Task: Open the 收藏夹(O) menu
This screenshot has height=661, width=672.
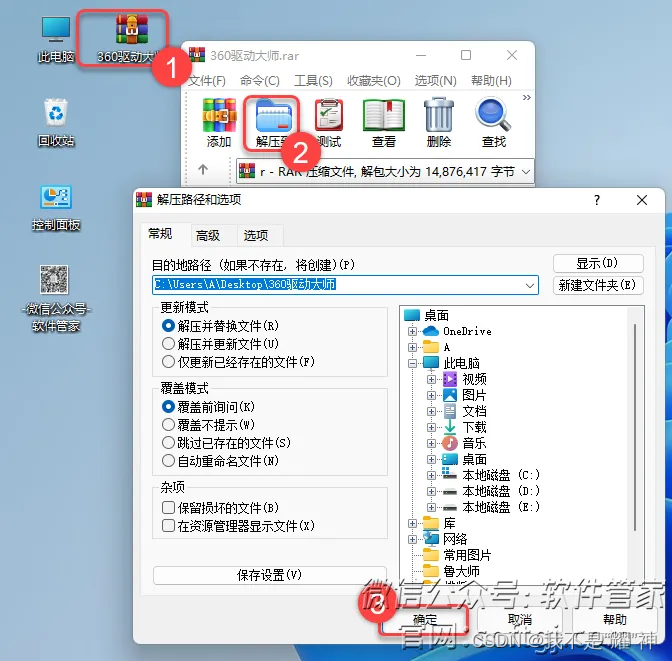Action: coord(374,81)
